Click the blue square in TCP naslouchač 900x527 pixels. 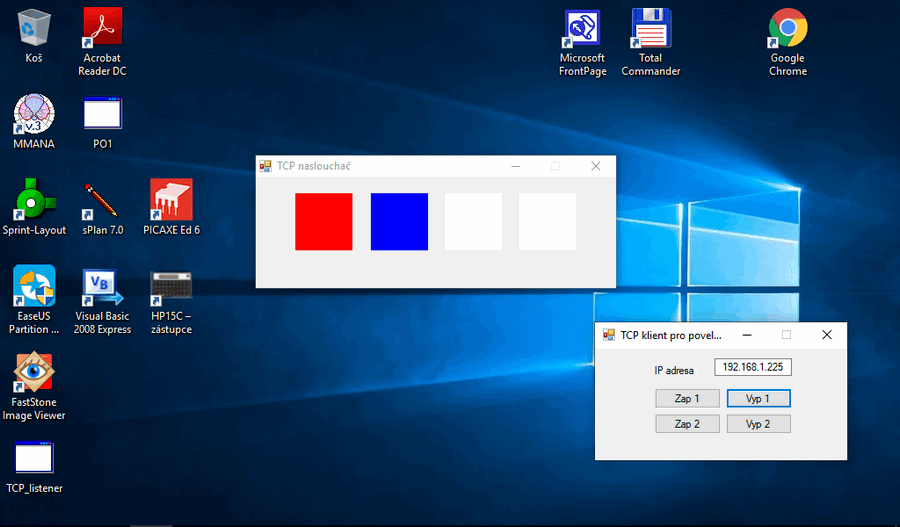pos(399,222)
